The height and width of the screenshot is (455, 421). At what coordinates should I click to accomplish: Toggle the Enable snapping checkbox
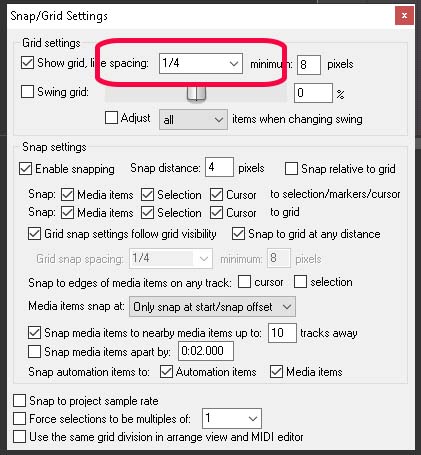click(26, 169)
